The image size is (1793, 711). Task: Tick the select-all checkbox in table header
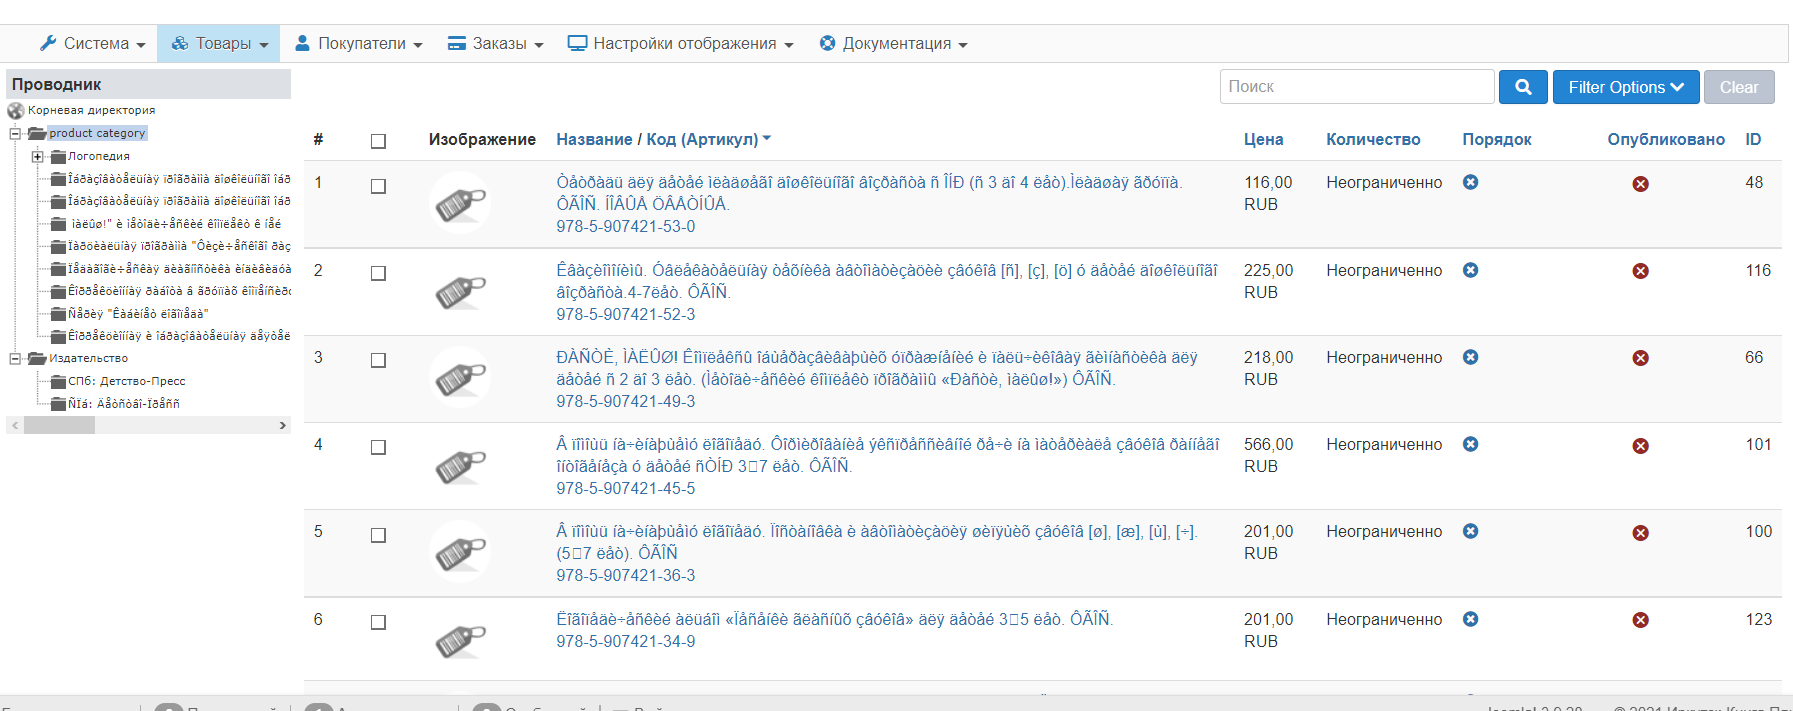coord(378,141)
